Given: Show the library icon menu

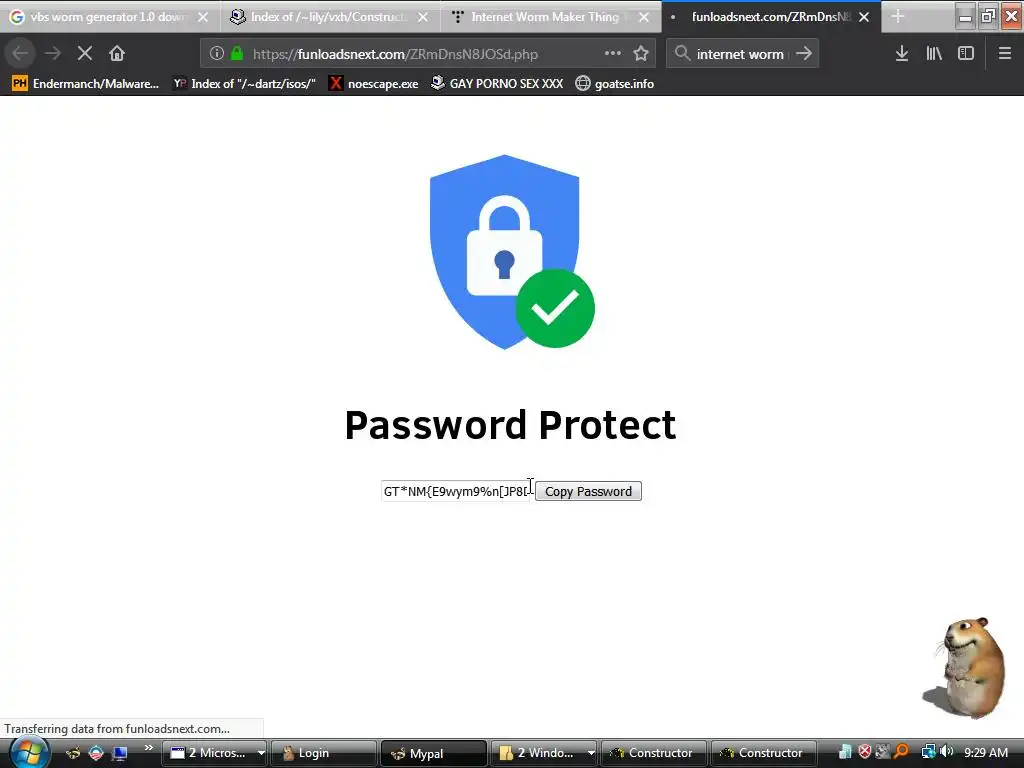Looking at the screenshot, I should [x=934, y=54].
